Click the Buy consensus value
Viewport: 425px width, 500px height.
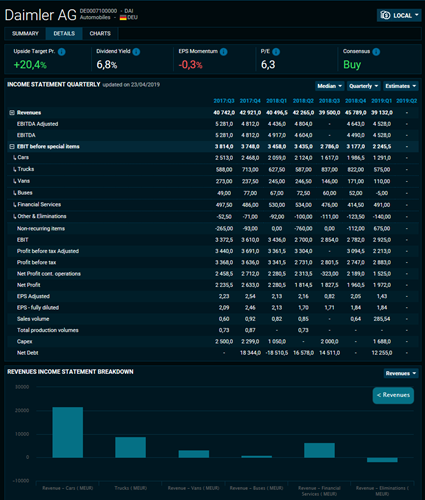pyautogui.click(x=352, y=65)
